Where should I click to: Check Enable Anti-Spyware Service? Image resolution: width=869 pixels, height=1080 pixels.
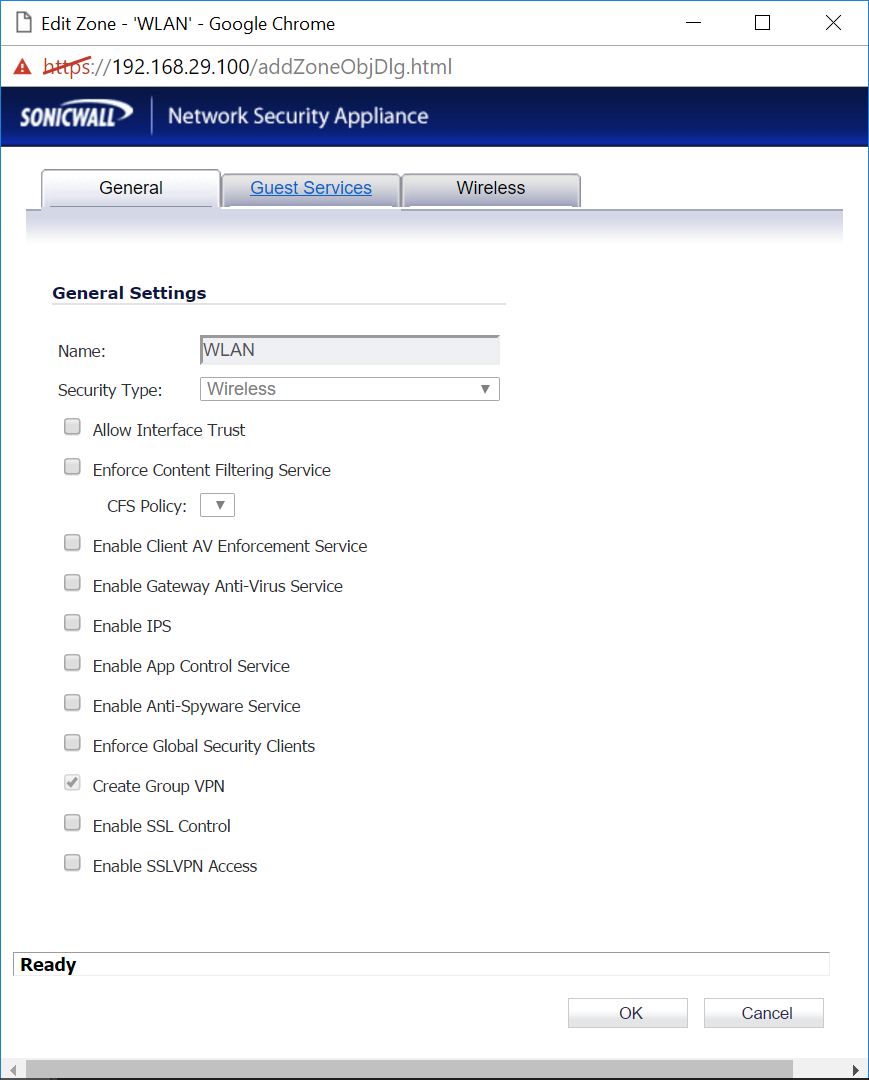pyautogui.click(x=71, y=702)
